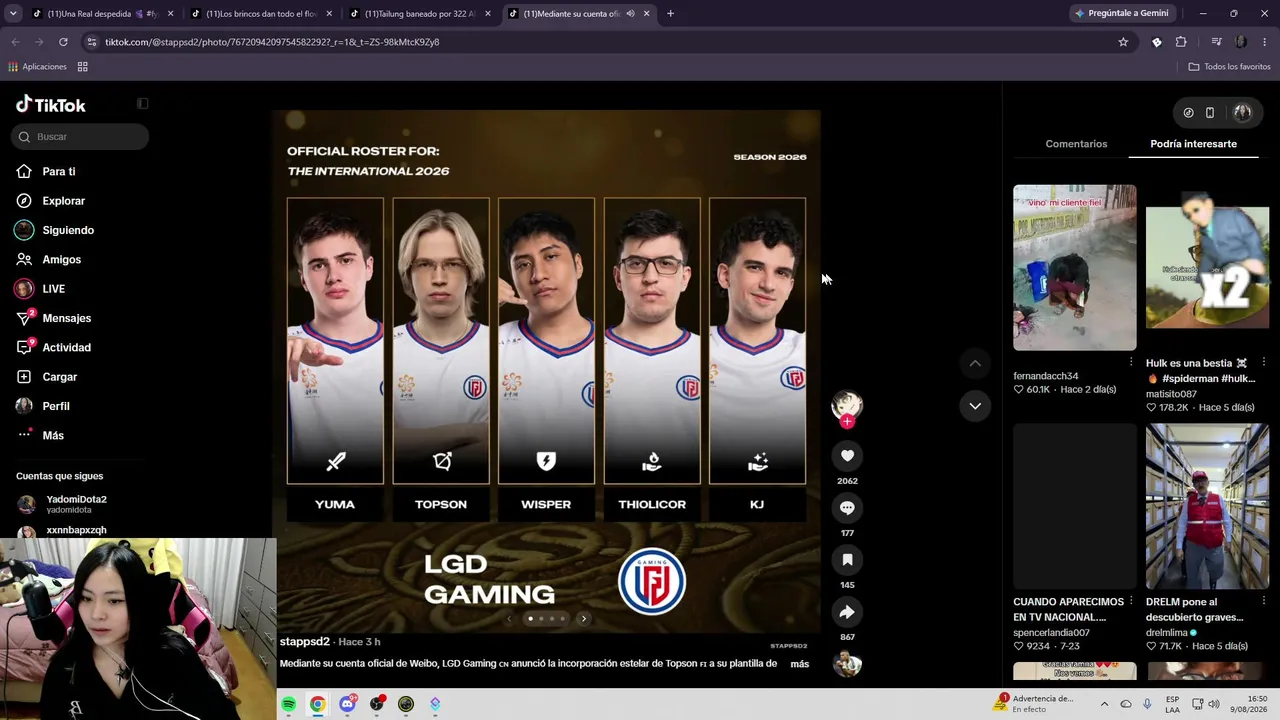Screen dimensions: 1280x720
Task: Open Mensajes inbox
Action: pos(66,318)
